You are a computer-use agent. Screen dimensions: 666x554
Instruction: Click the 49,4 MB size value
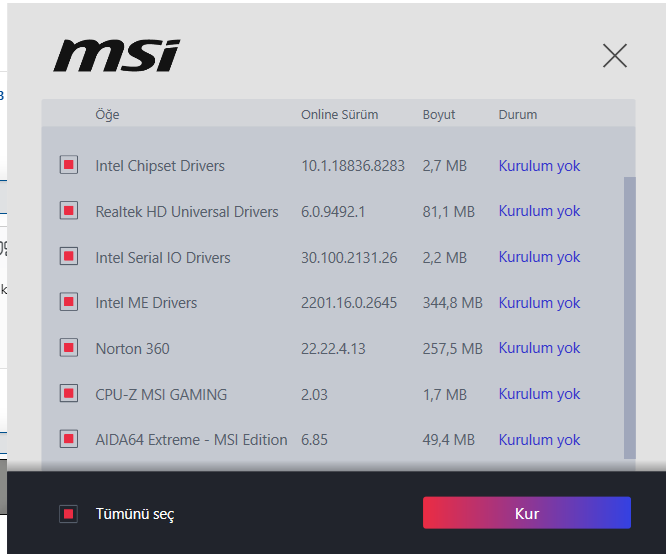pyautogui.click(x=449, y=440)
